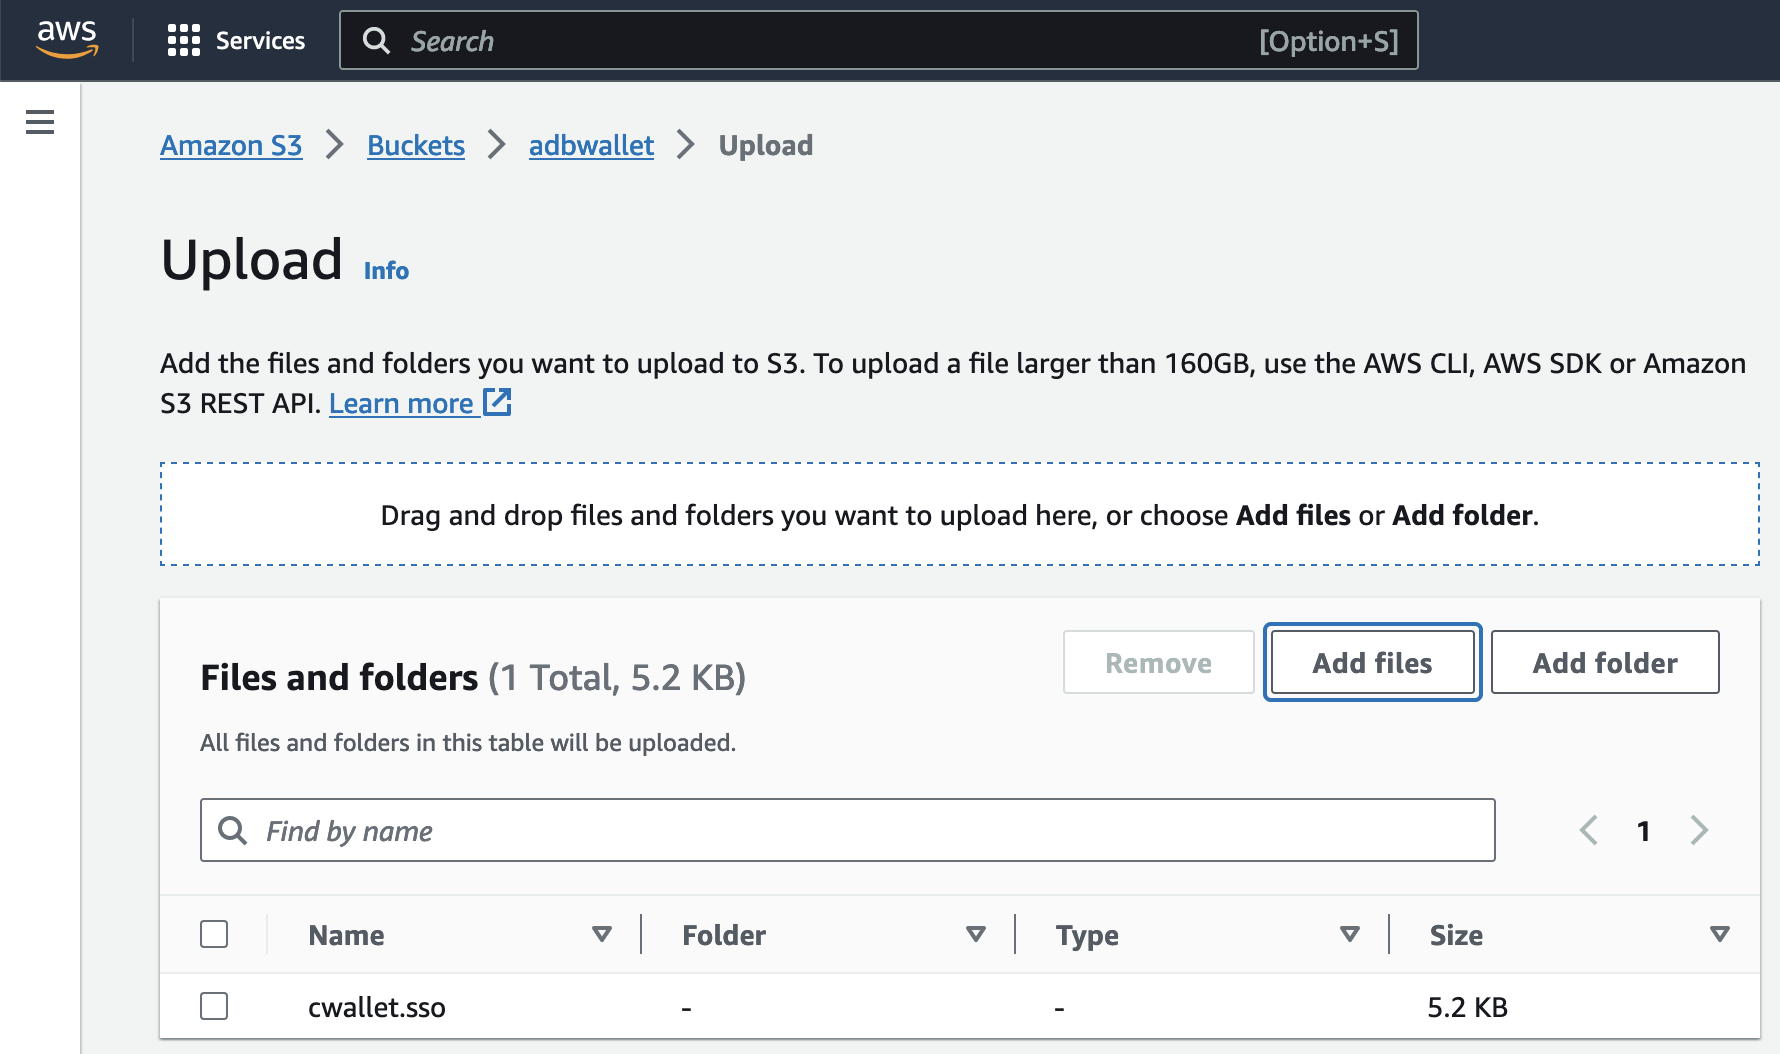Click the Remove button

coord(1158,662)
